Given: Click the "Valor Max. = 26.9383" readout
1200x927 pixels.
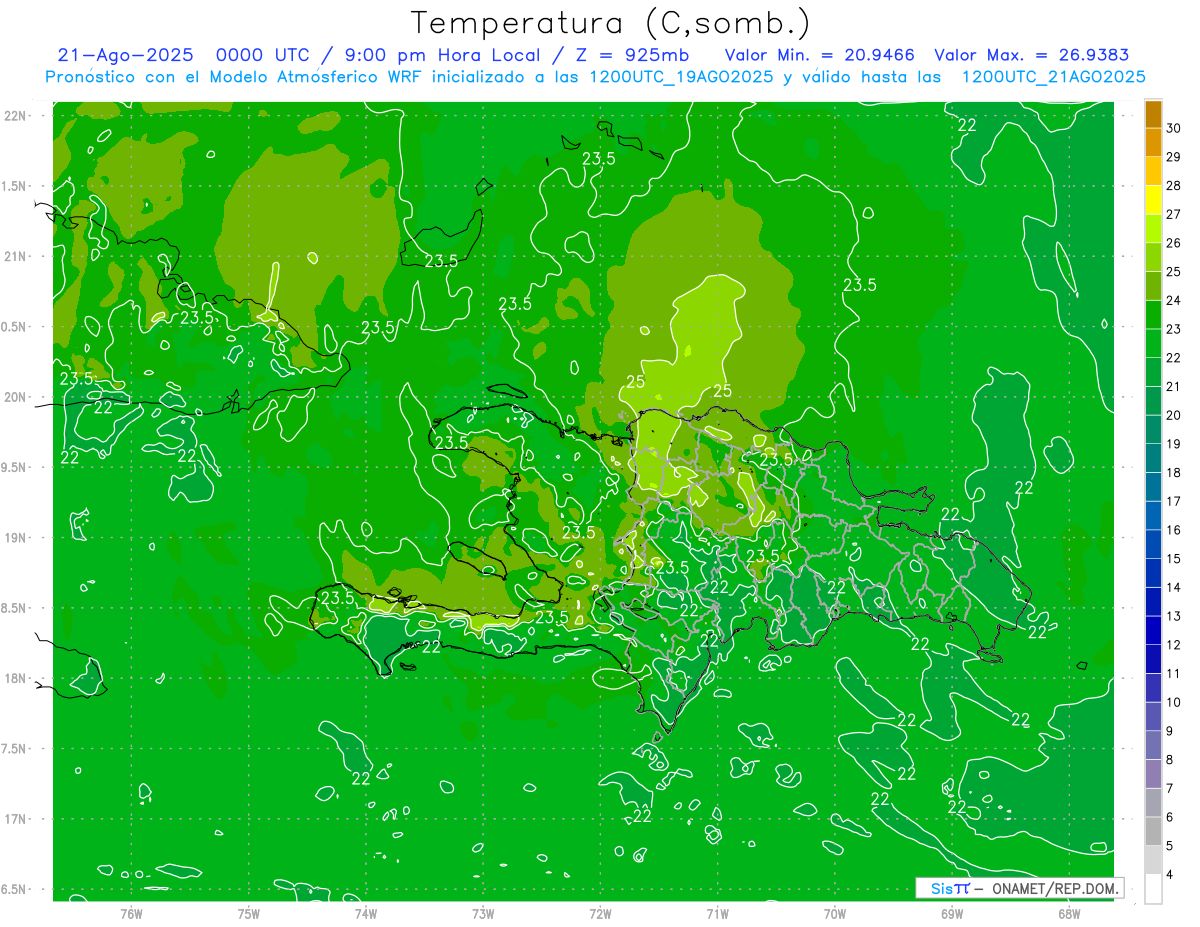Looking at the screenshot, I should click(x=1031, y=56).
